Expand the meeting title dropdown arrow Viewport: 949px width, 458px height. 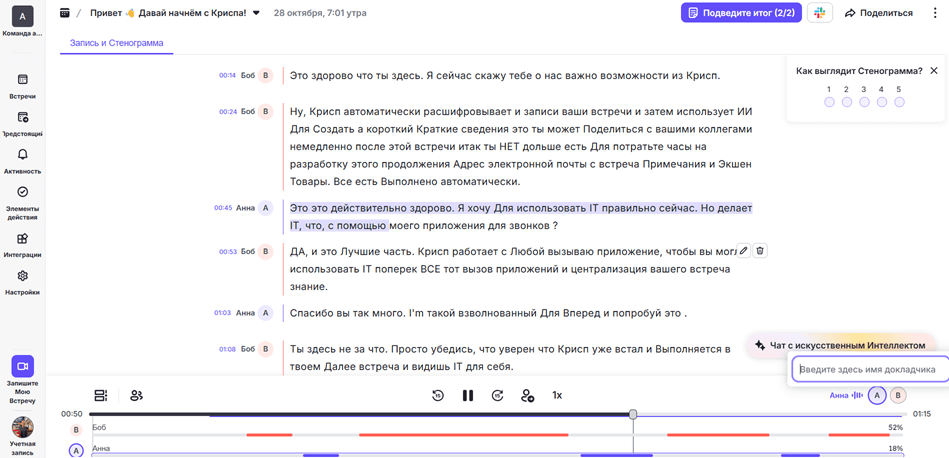point(256,14)
